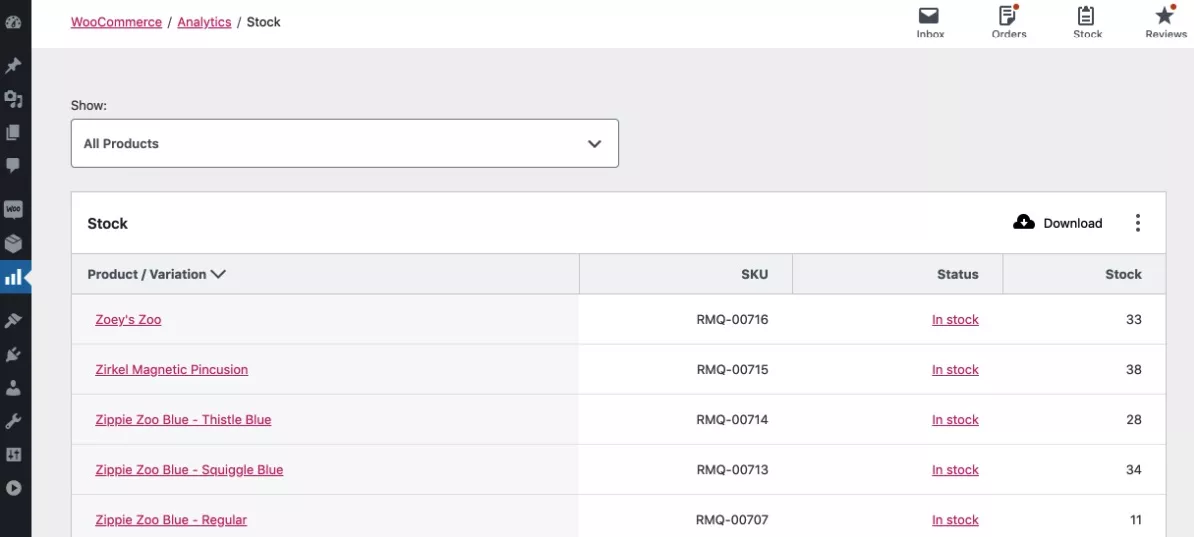Image resolution: width=1194 pixels, height=537 pixels.
Task: Click 'In stock' status for Zirkel Magnetic Pincusion
Action: point(955,370)
